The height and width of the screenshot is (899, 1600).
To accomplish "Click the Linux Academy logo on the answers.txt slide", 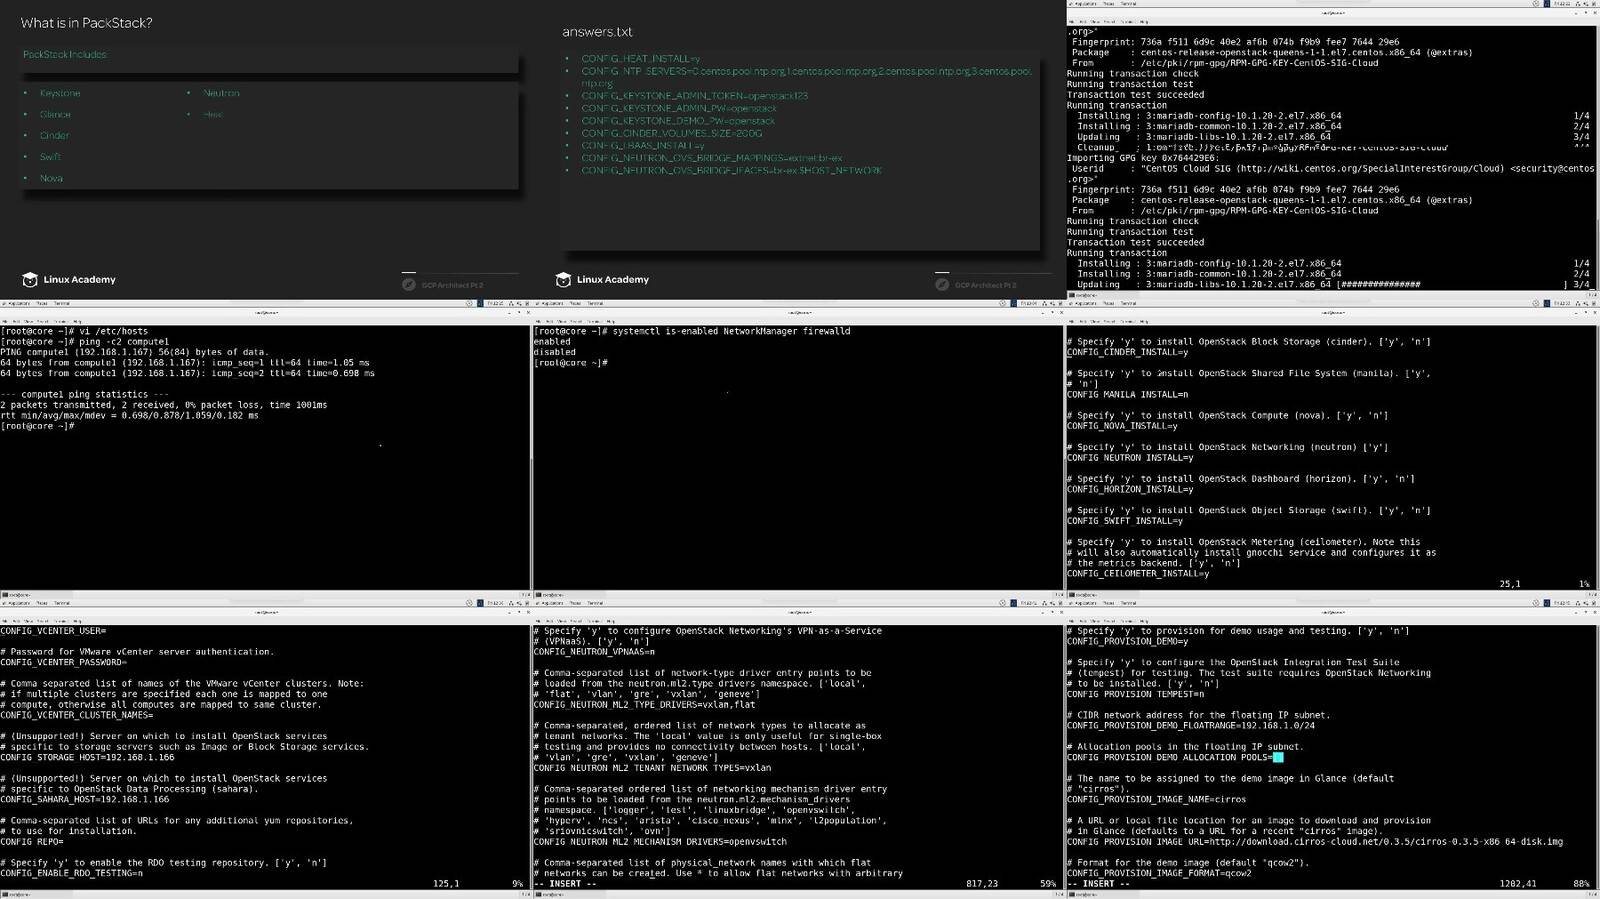I will [x=602, y=280].
